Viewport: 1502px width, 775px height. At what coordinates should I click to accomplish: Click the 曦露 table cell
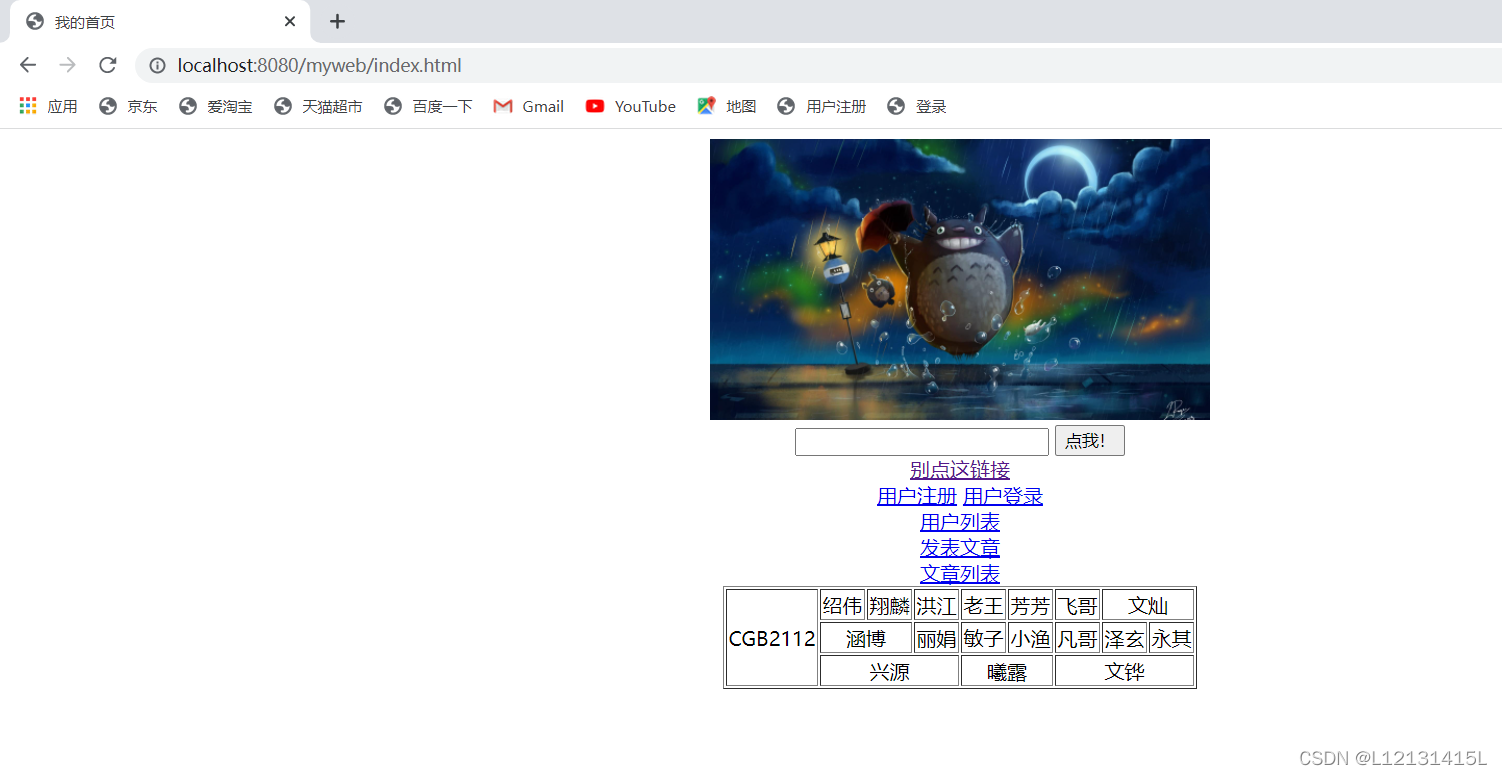[x=1007, y=671]
